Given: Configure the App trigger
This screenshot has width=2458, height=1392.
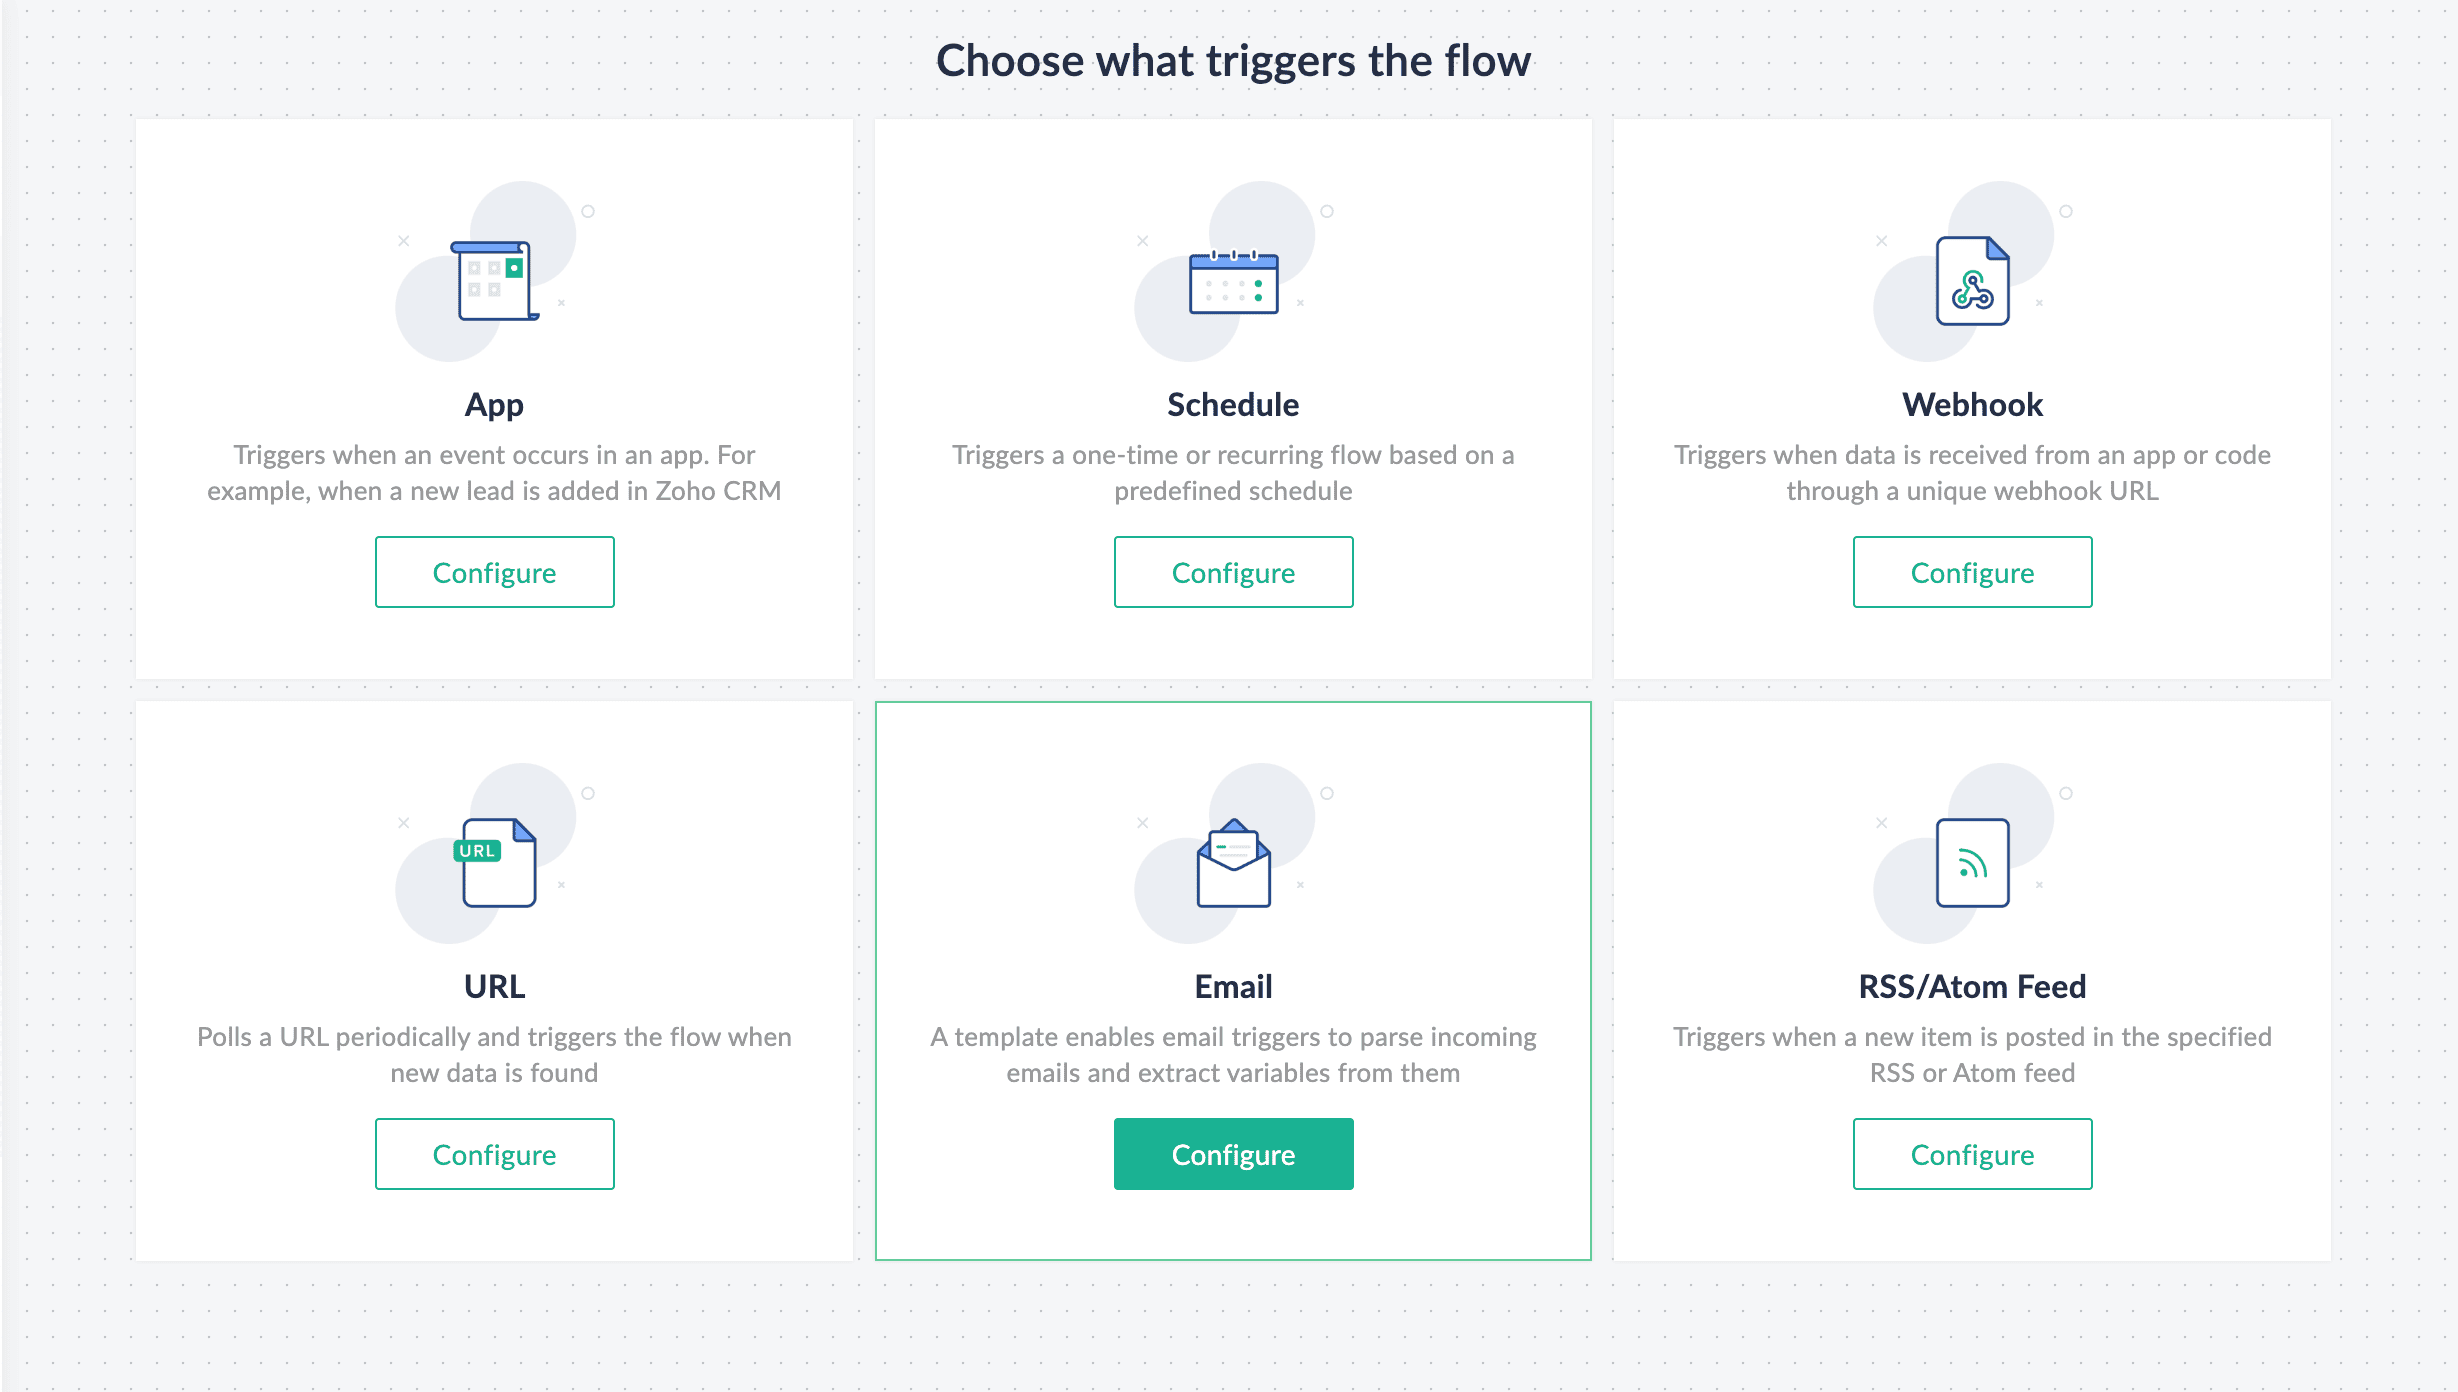Looking at the screenshot, I should click(494, 572).
